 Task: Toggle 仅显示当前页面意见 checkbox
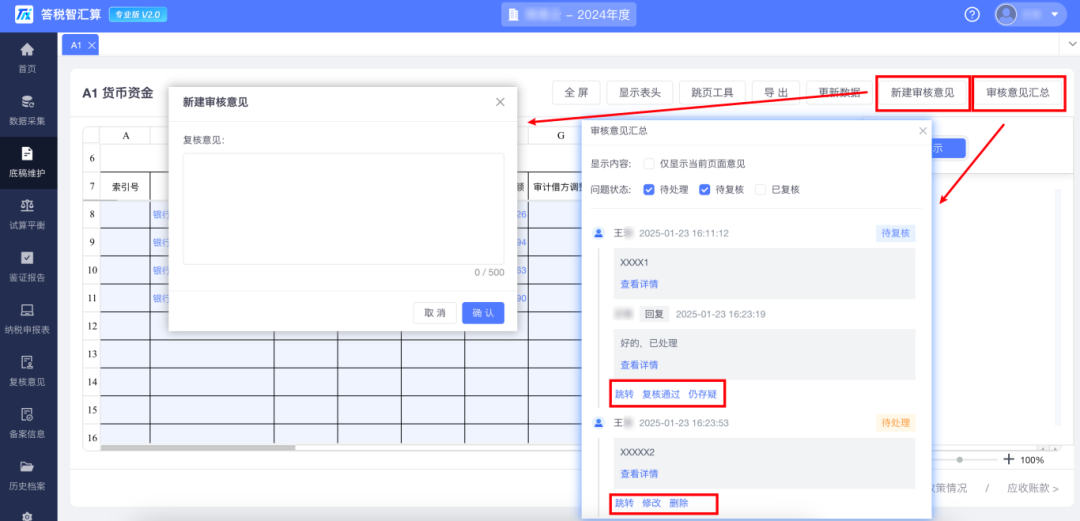[648, 164]
